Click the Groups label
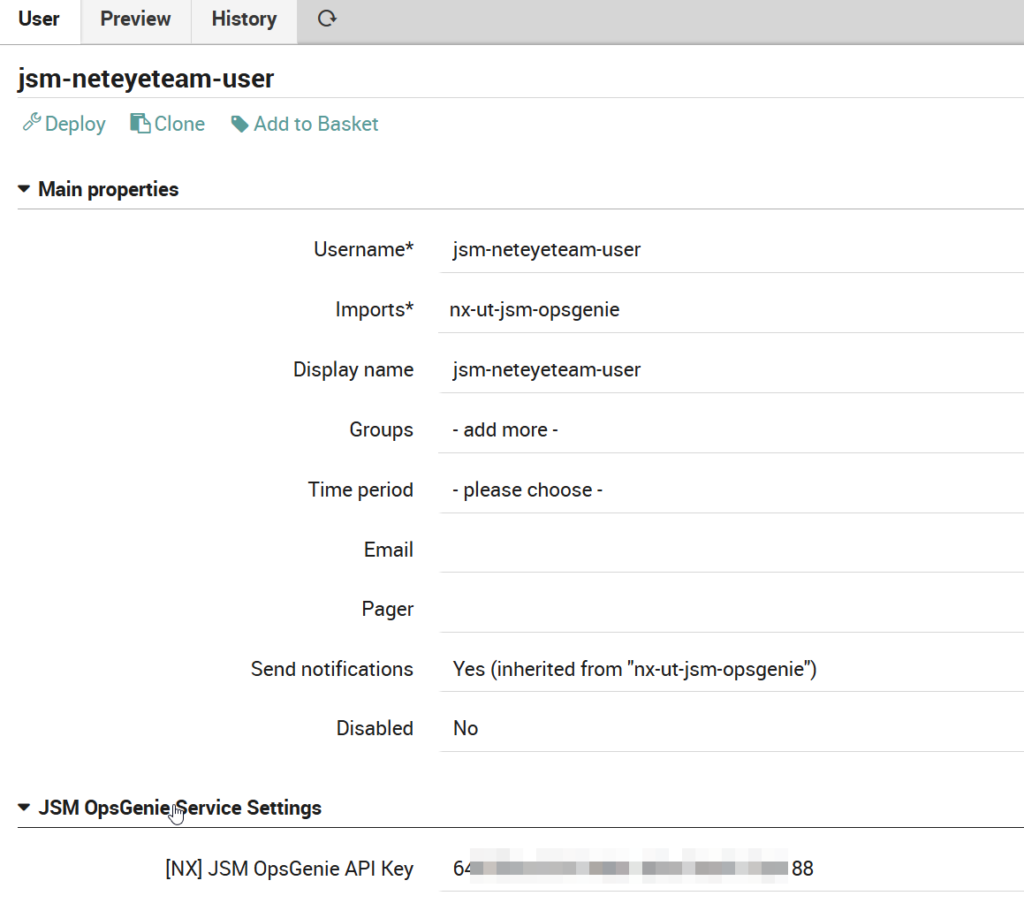Viewport: 1024px width, 911px height. (381, 430)
